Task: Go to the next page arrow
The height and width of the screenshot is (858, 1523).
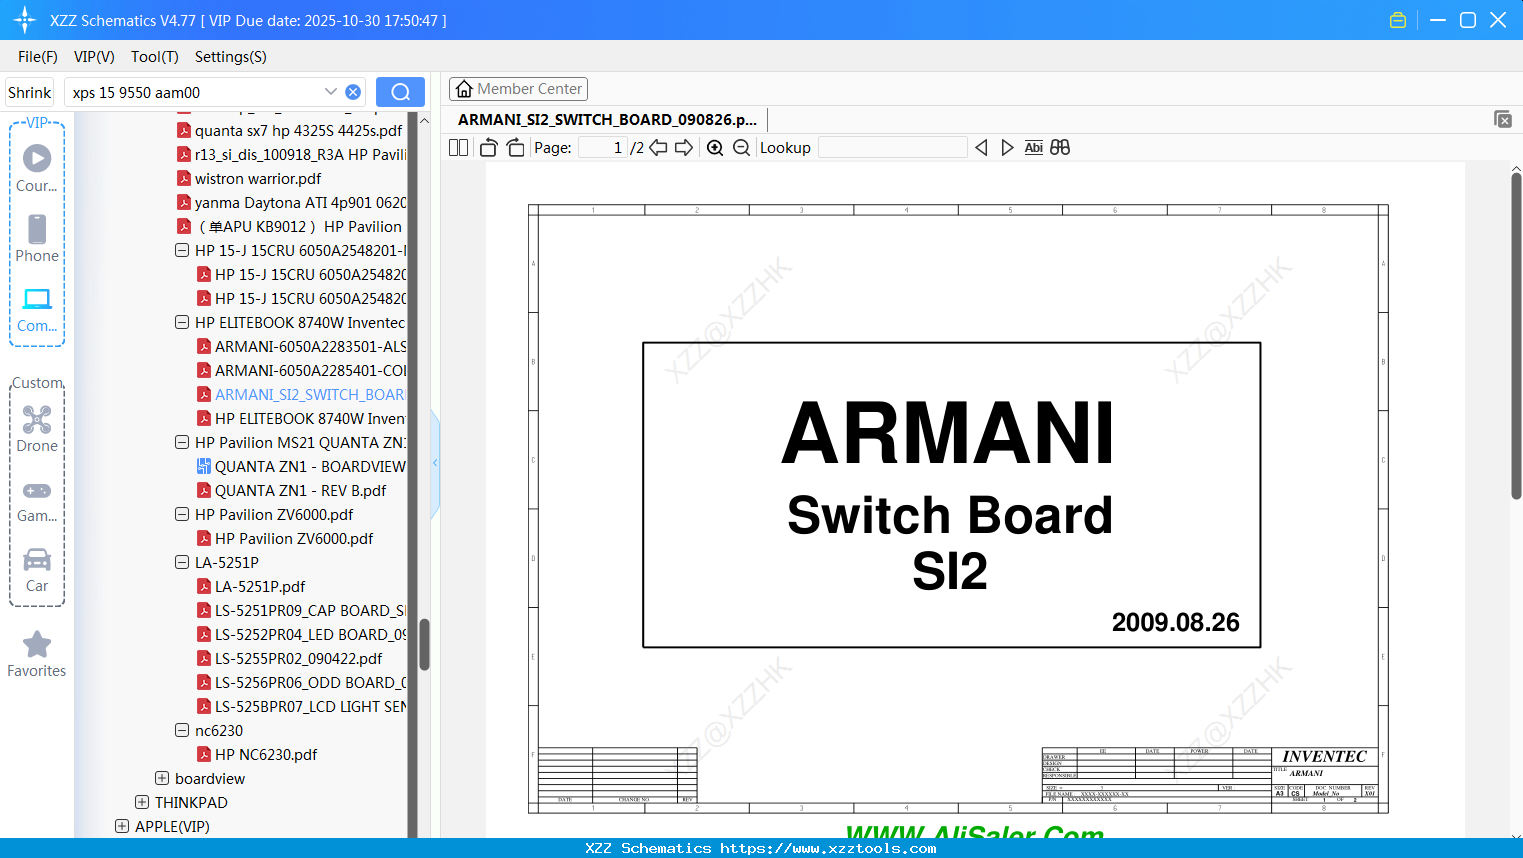Action: point(684,147)
